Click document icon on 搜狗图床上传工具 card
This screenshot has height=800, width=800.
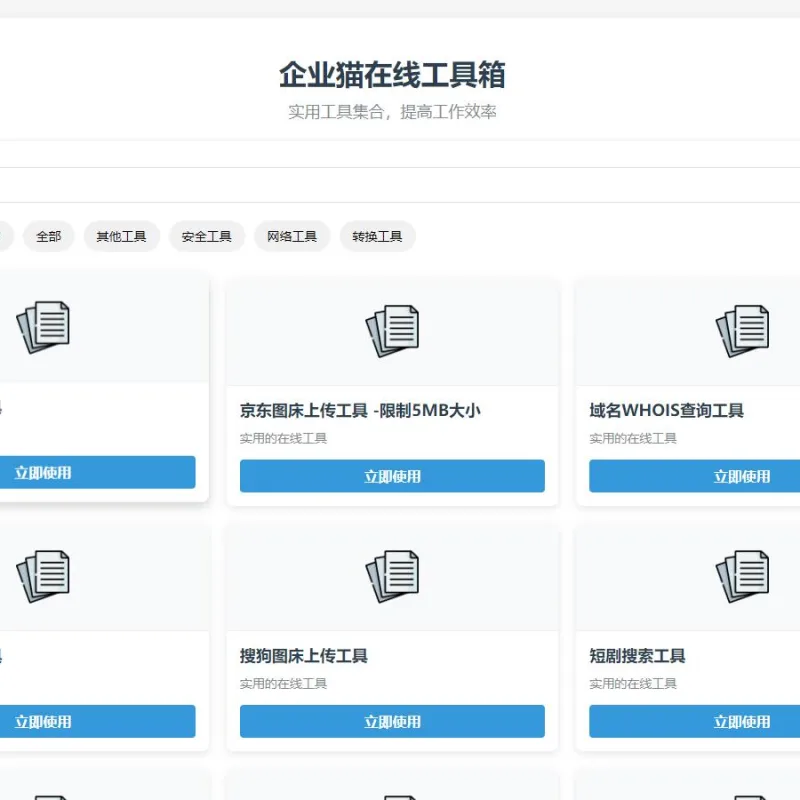(392, 577)
